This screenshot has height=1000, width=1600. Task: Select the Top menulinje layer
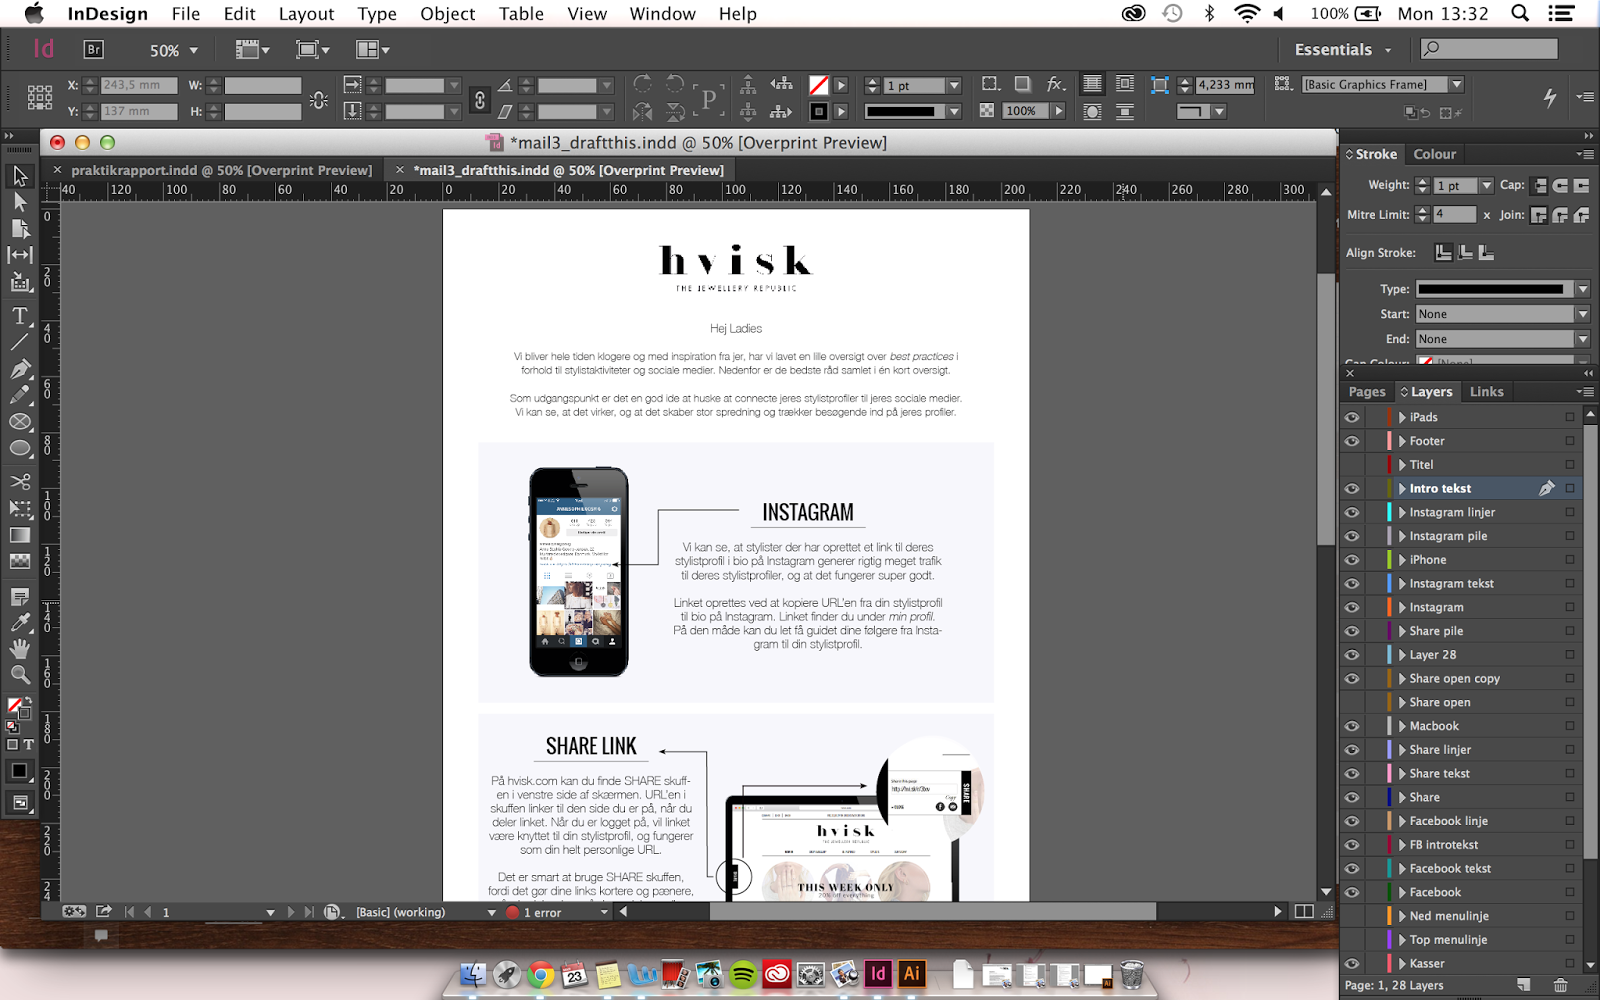pos(1448,940)
